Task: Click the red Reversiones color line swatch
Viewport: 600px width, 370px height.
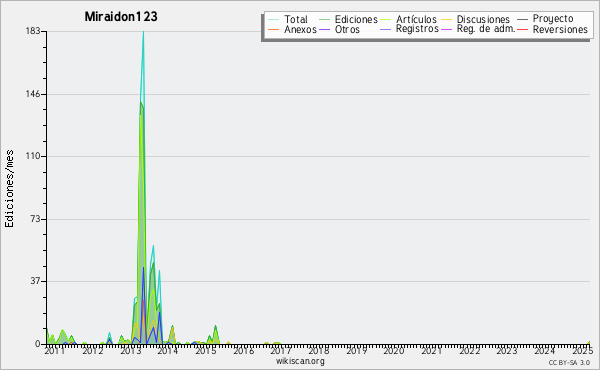Action: (522, 29)
